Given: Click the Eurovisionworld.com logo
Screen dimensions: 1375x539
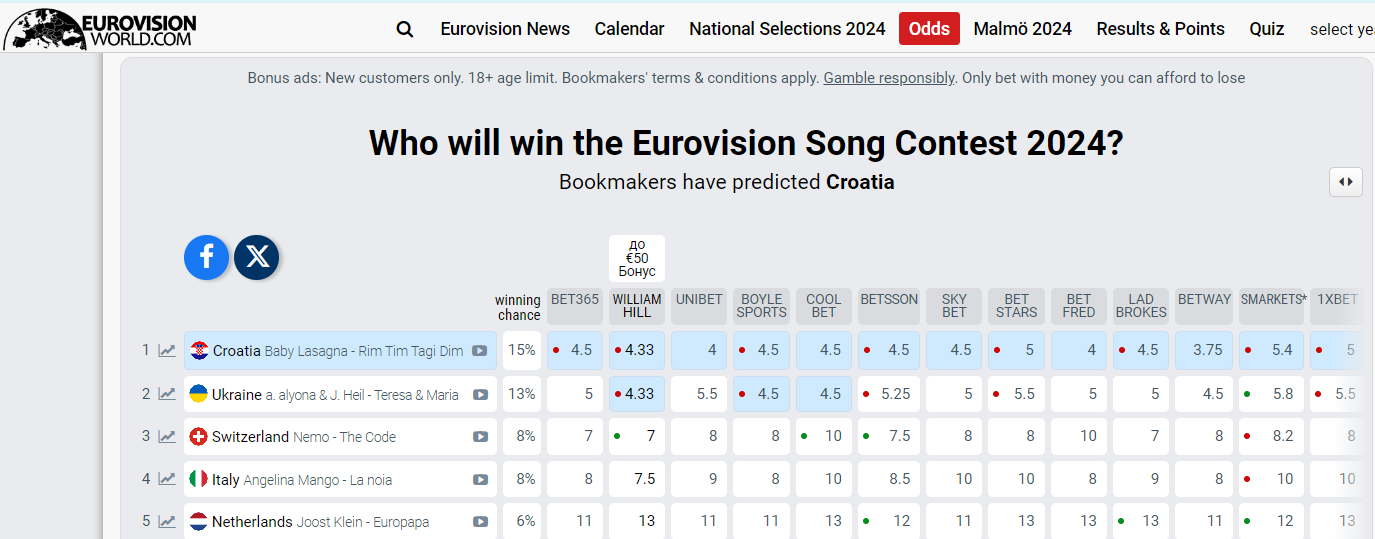Looking at the screenshot, I should coord(100,29).
